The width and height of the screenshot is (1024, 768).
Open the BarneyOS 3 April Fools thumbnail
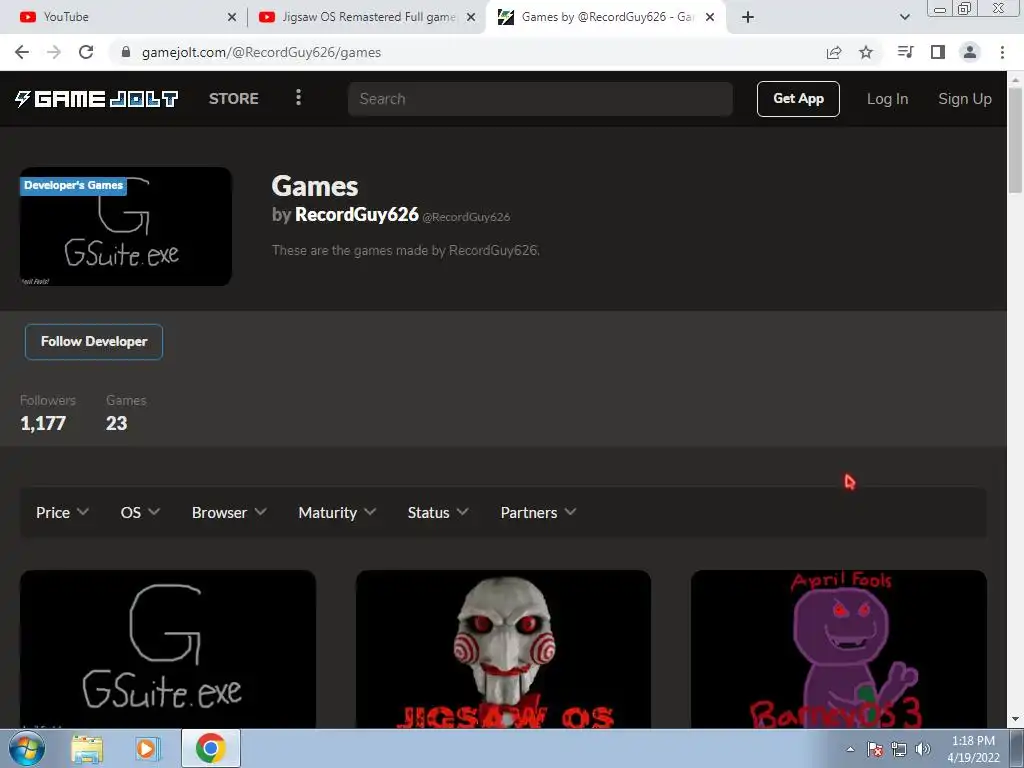839,649
